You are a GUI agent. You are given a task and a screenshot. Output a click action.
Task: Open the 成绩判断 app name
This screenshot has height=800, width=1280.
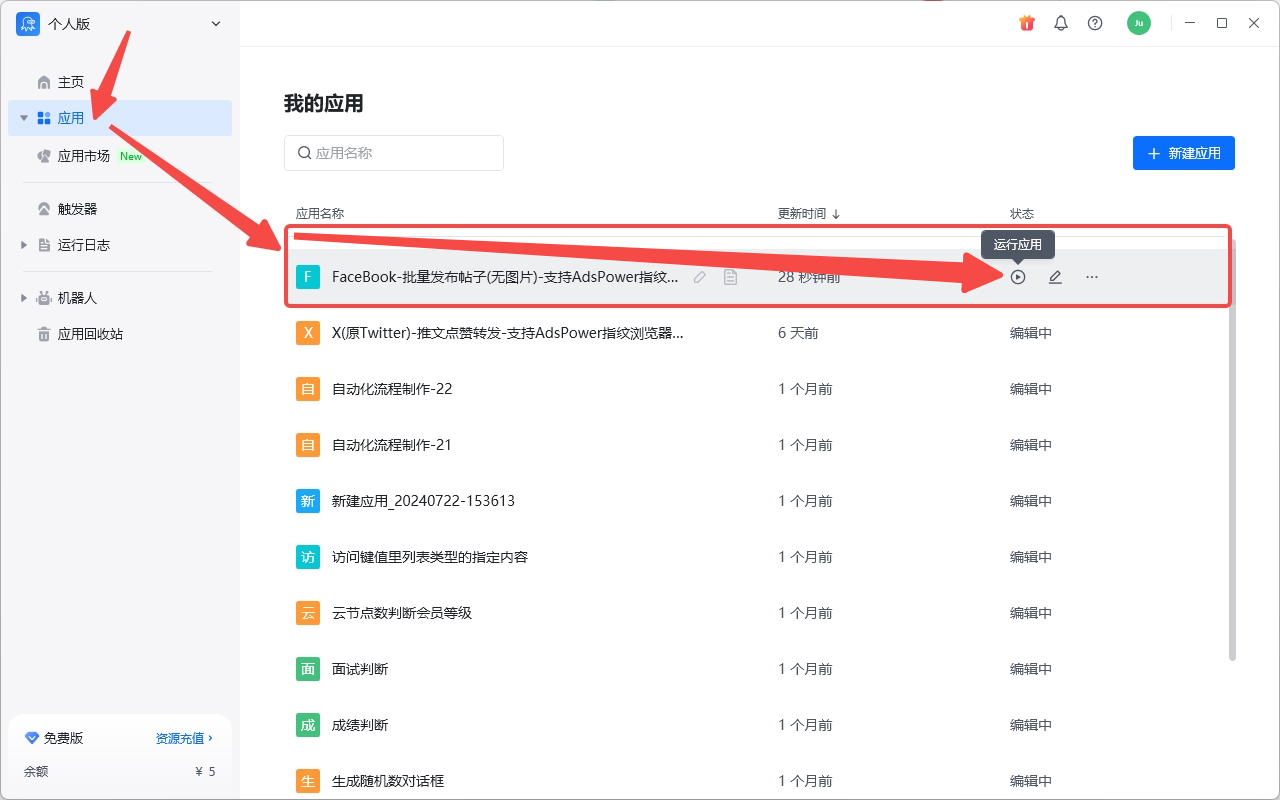click(360, 725)
